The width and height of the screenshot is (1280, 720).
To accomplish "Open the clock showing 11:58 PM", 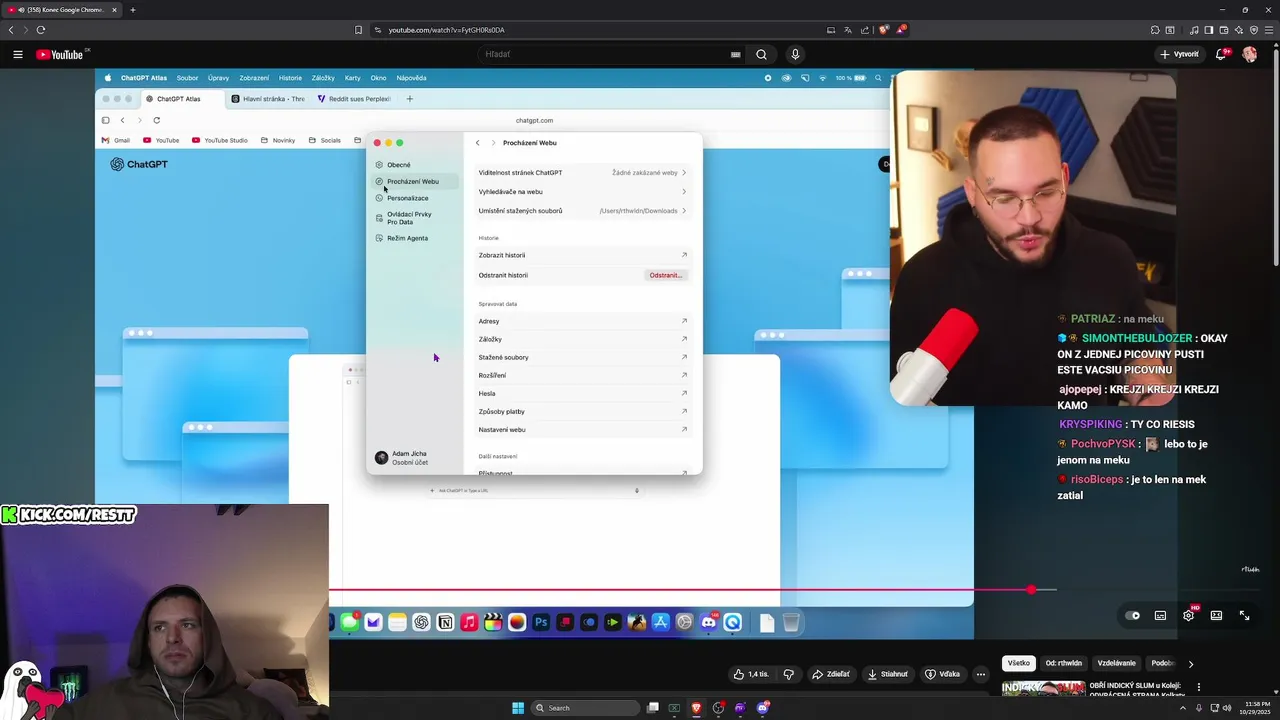I will (x=1253, y=708).
